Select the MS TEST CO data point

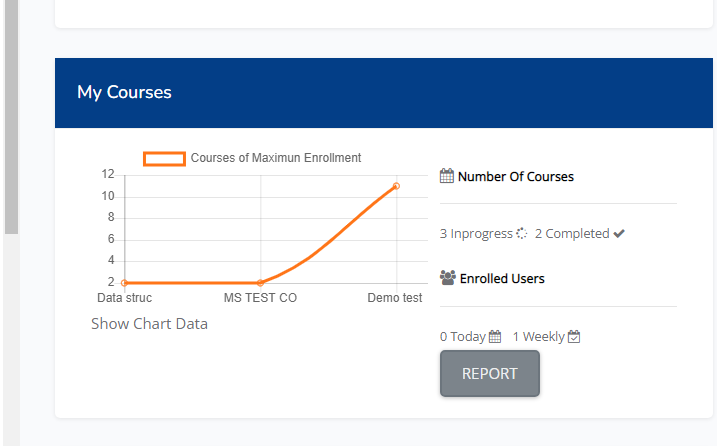pyautogui.click(x=260, y=283)
